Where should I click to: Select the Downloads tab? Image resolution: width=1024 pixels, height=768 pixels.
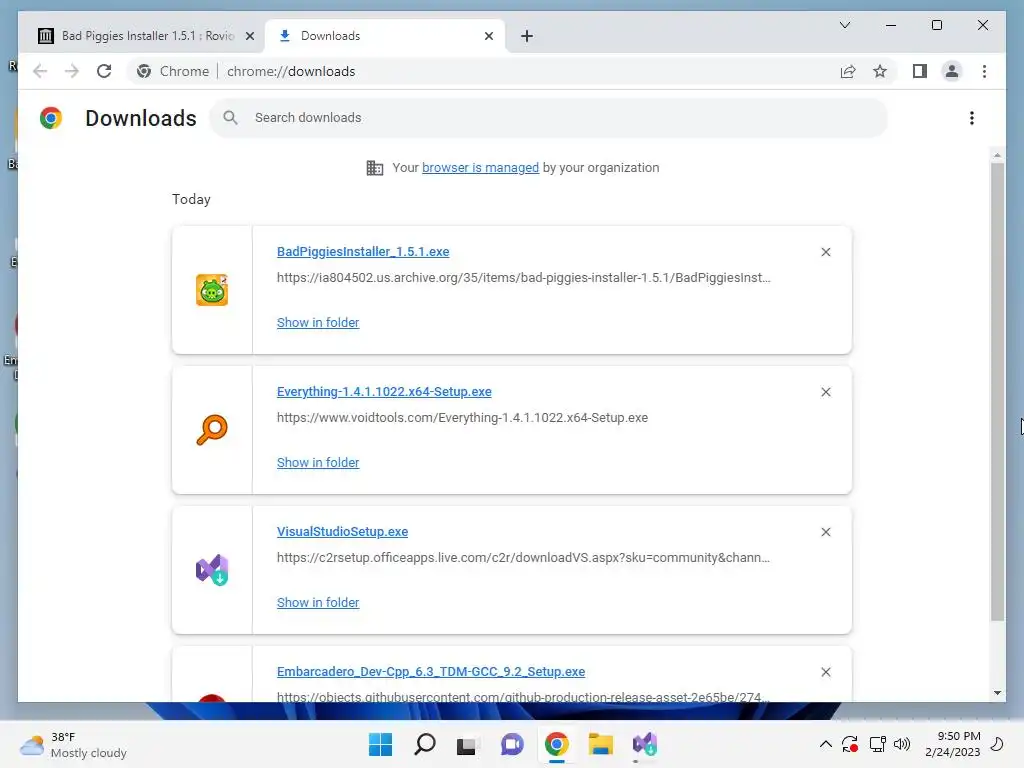(x=385, y=36)
